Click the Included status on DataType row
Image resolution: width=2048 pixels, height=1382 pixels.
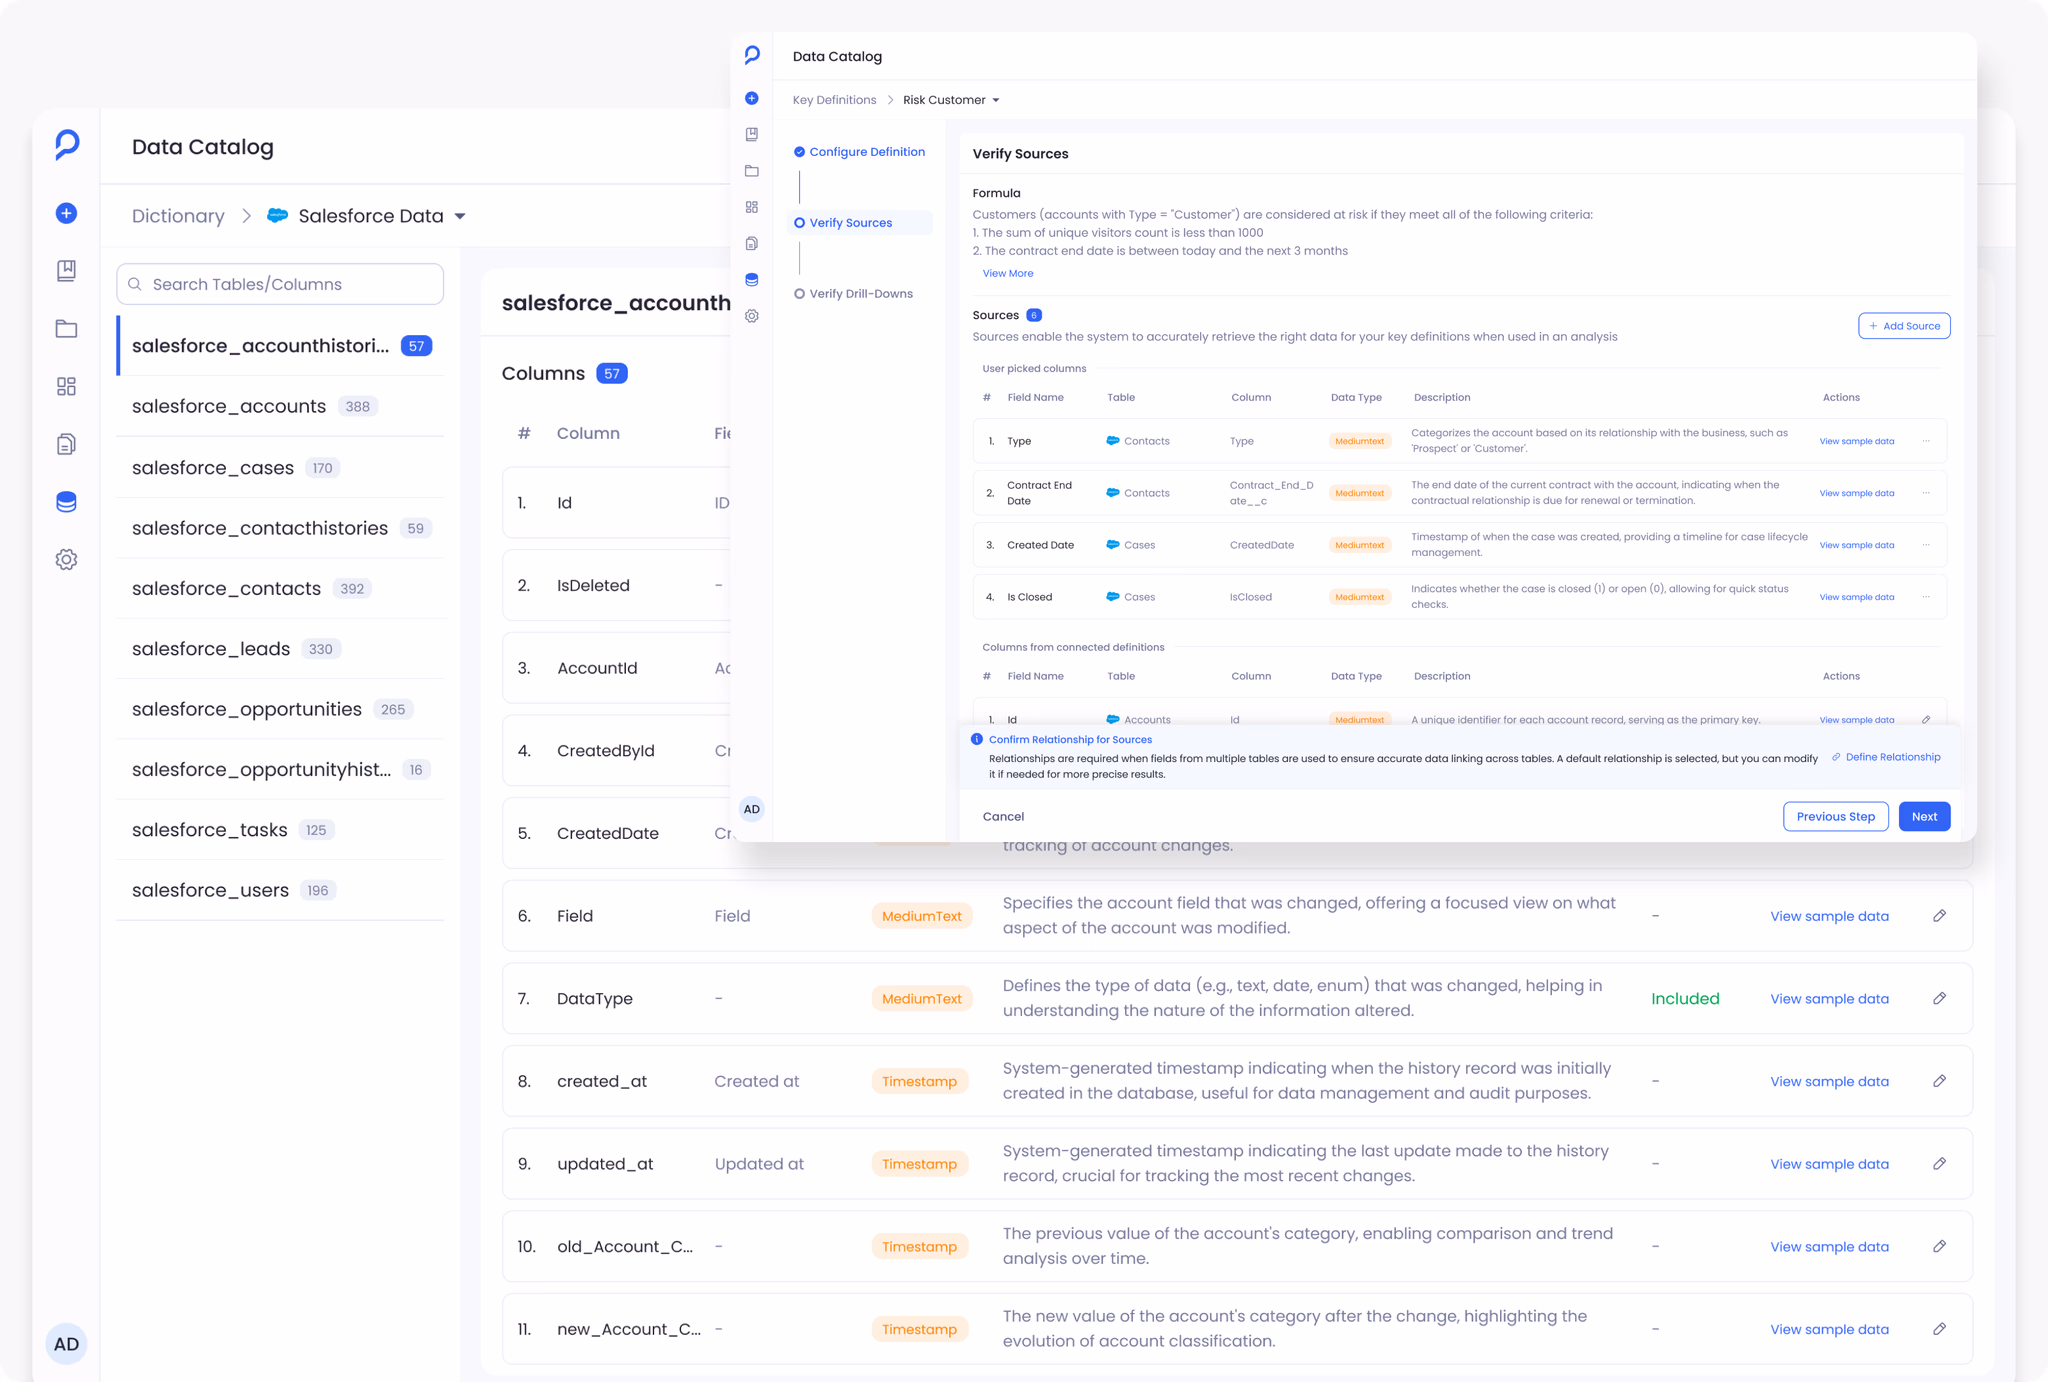(1685, 999)
